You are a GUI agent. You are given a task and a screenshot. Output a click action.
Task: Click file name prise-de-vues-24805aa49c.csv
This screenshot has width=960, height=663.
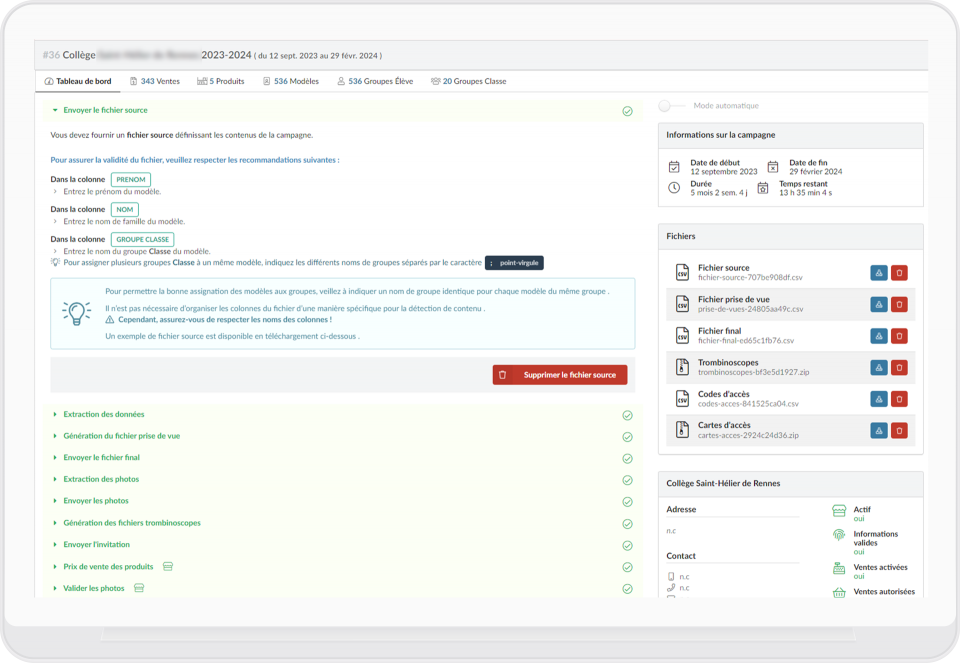pos(751,309)
